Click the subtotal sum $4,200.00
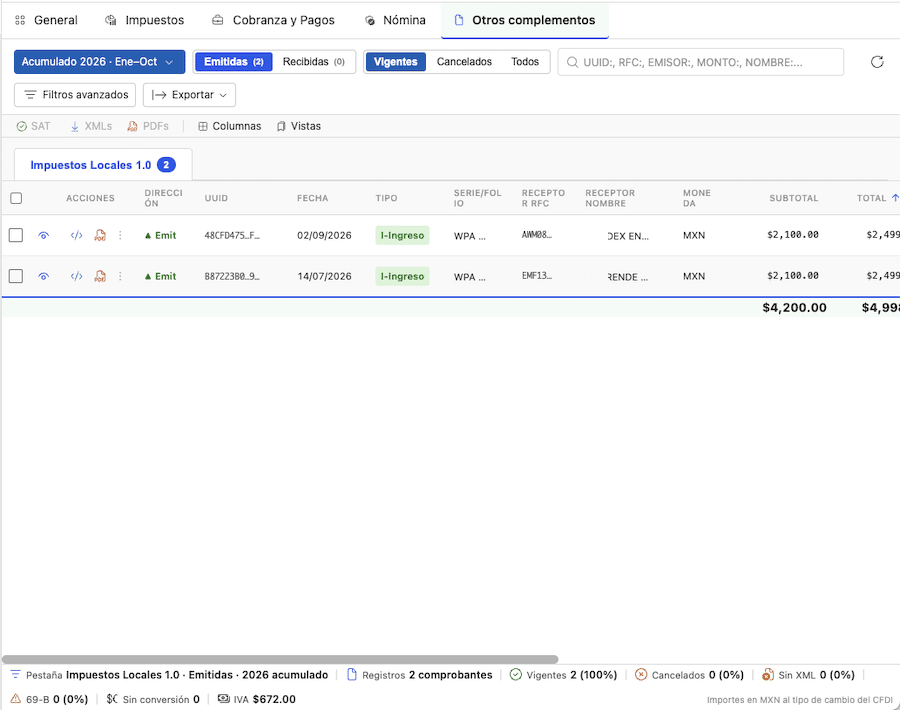Viewport: 900px width, 710px height. [x=794, y=308]
